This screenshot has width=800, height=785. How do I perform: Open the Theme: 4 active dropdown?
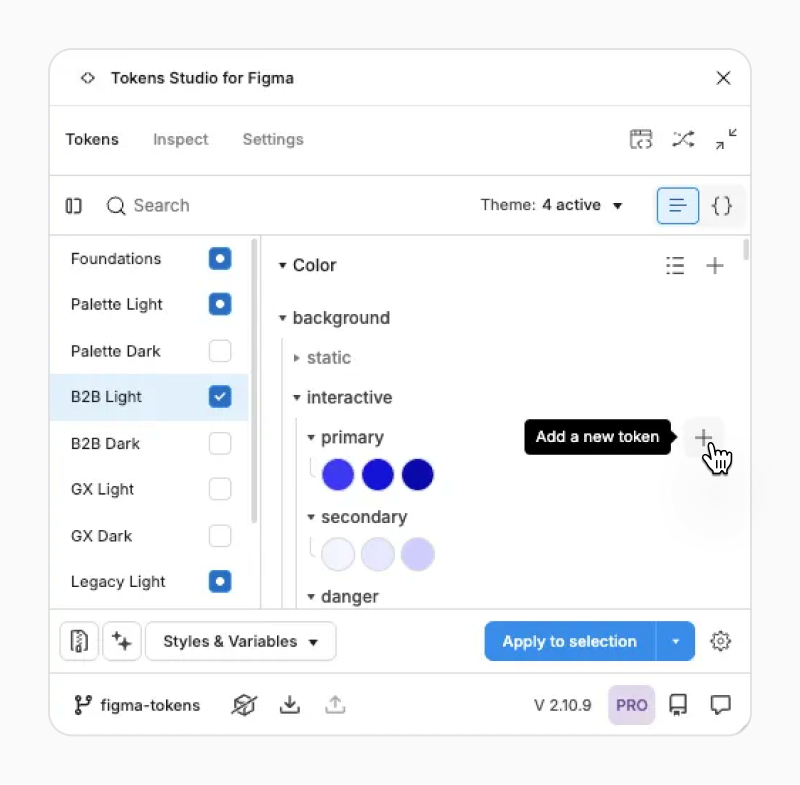[x=552, y=206]
